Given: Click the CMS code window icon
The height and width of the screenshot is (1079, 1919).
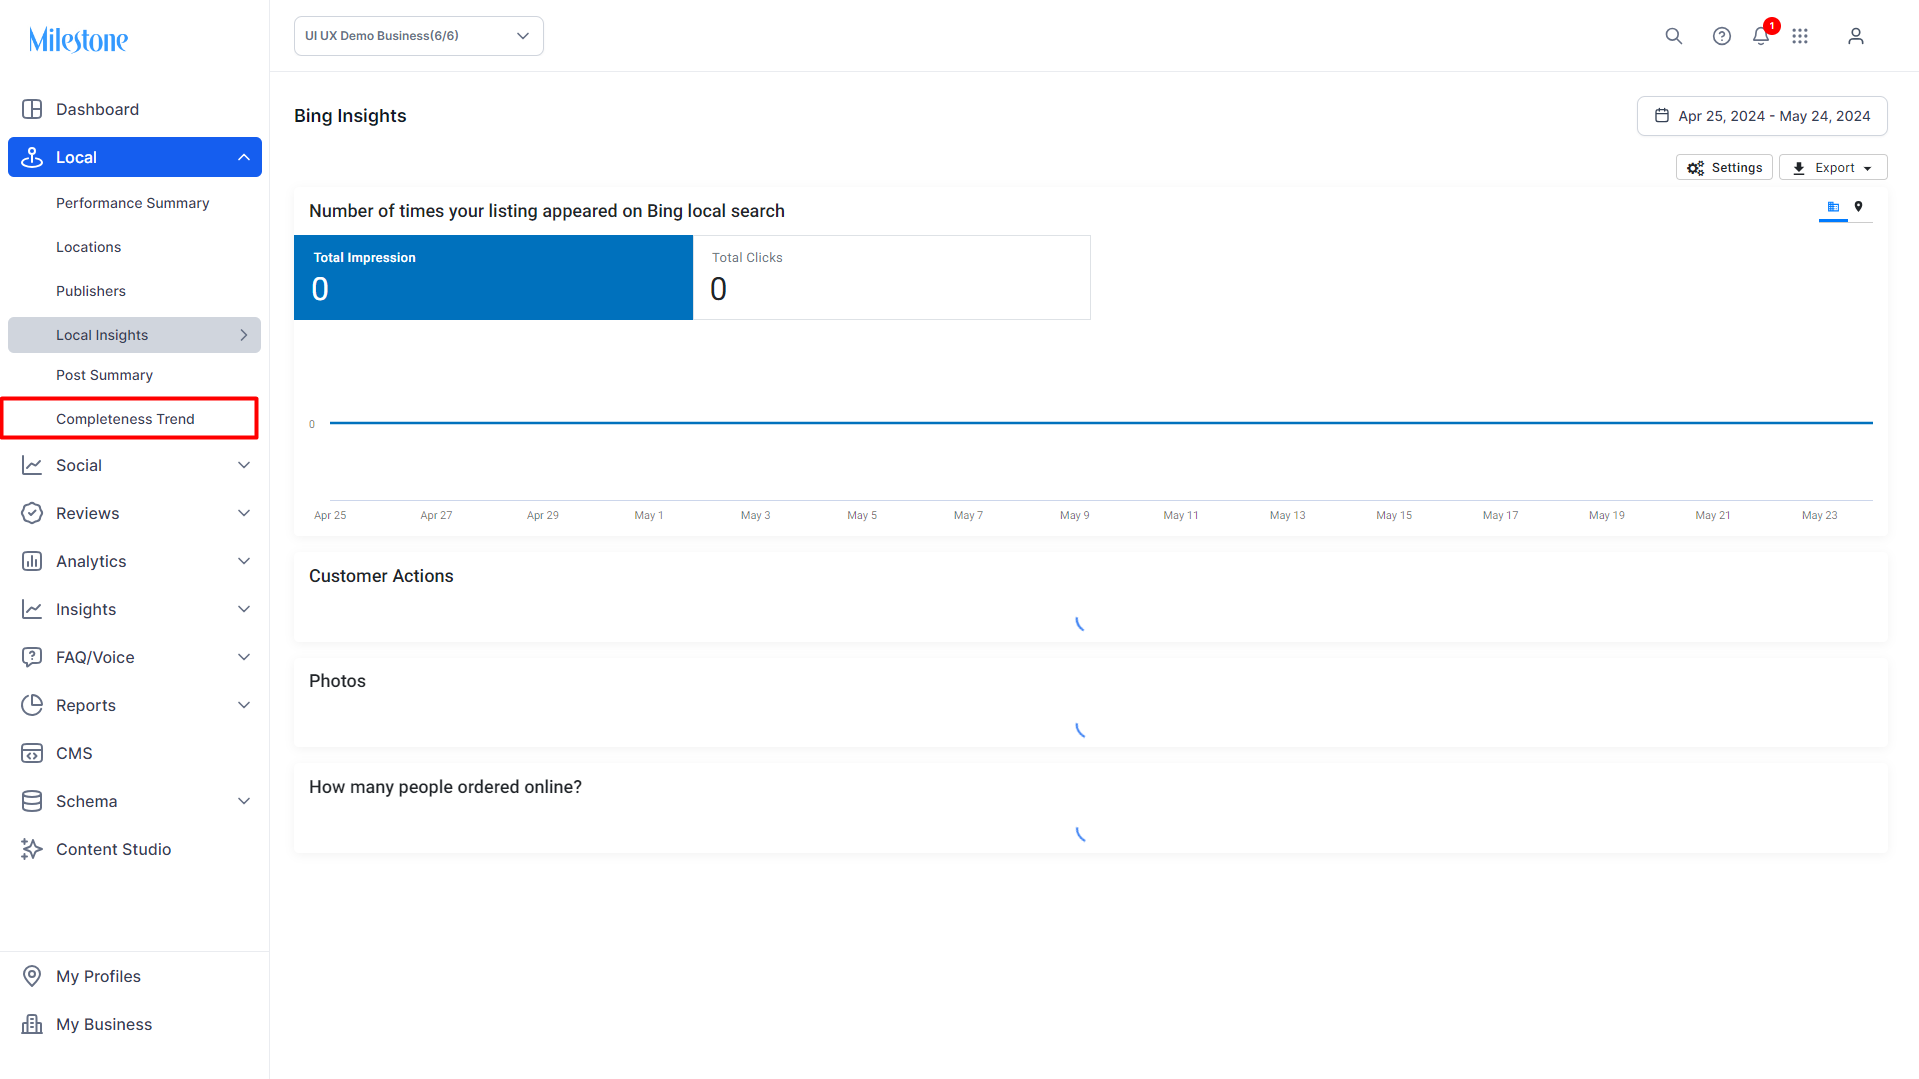Looking at the screenshot, I should pos(32,753).
